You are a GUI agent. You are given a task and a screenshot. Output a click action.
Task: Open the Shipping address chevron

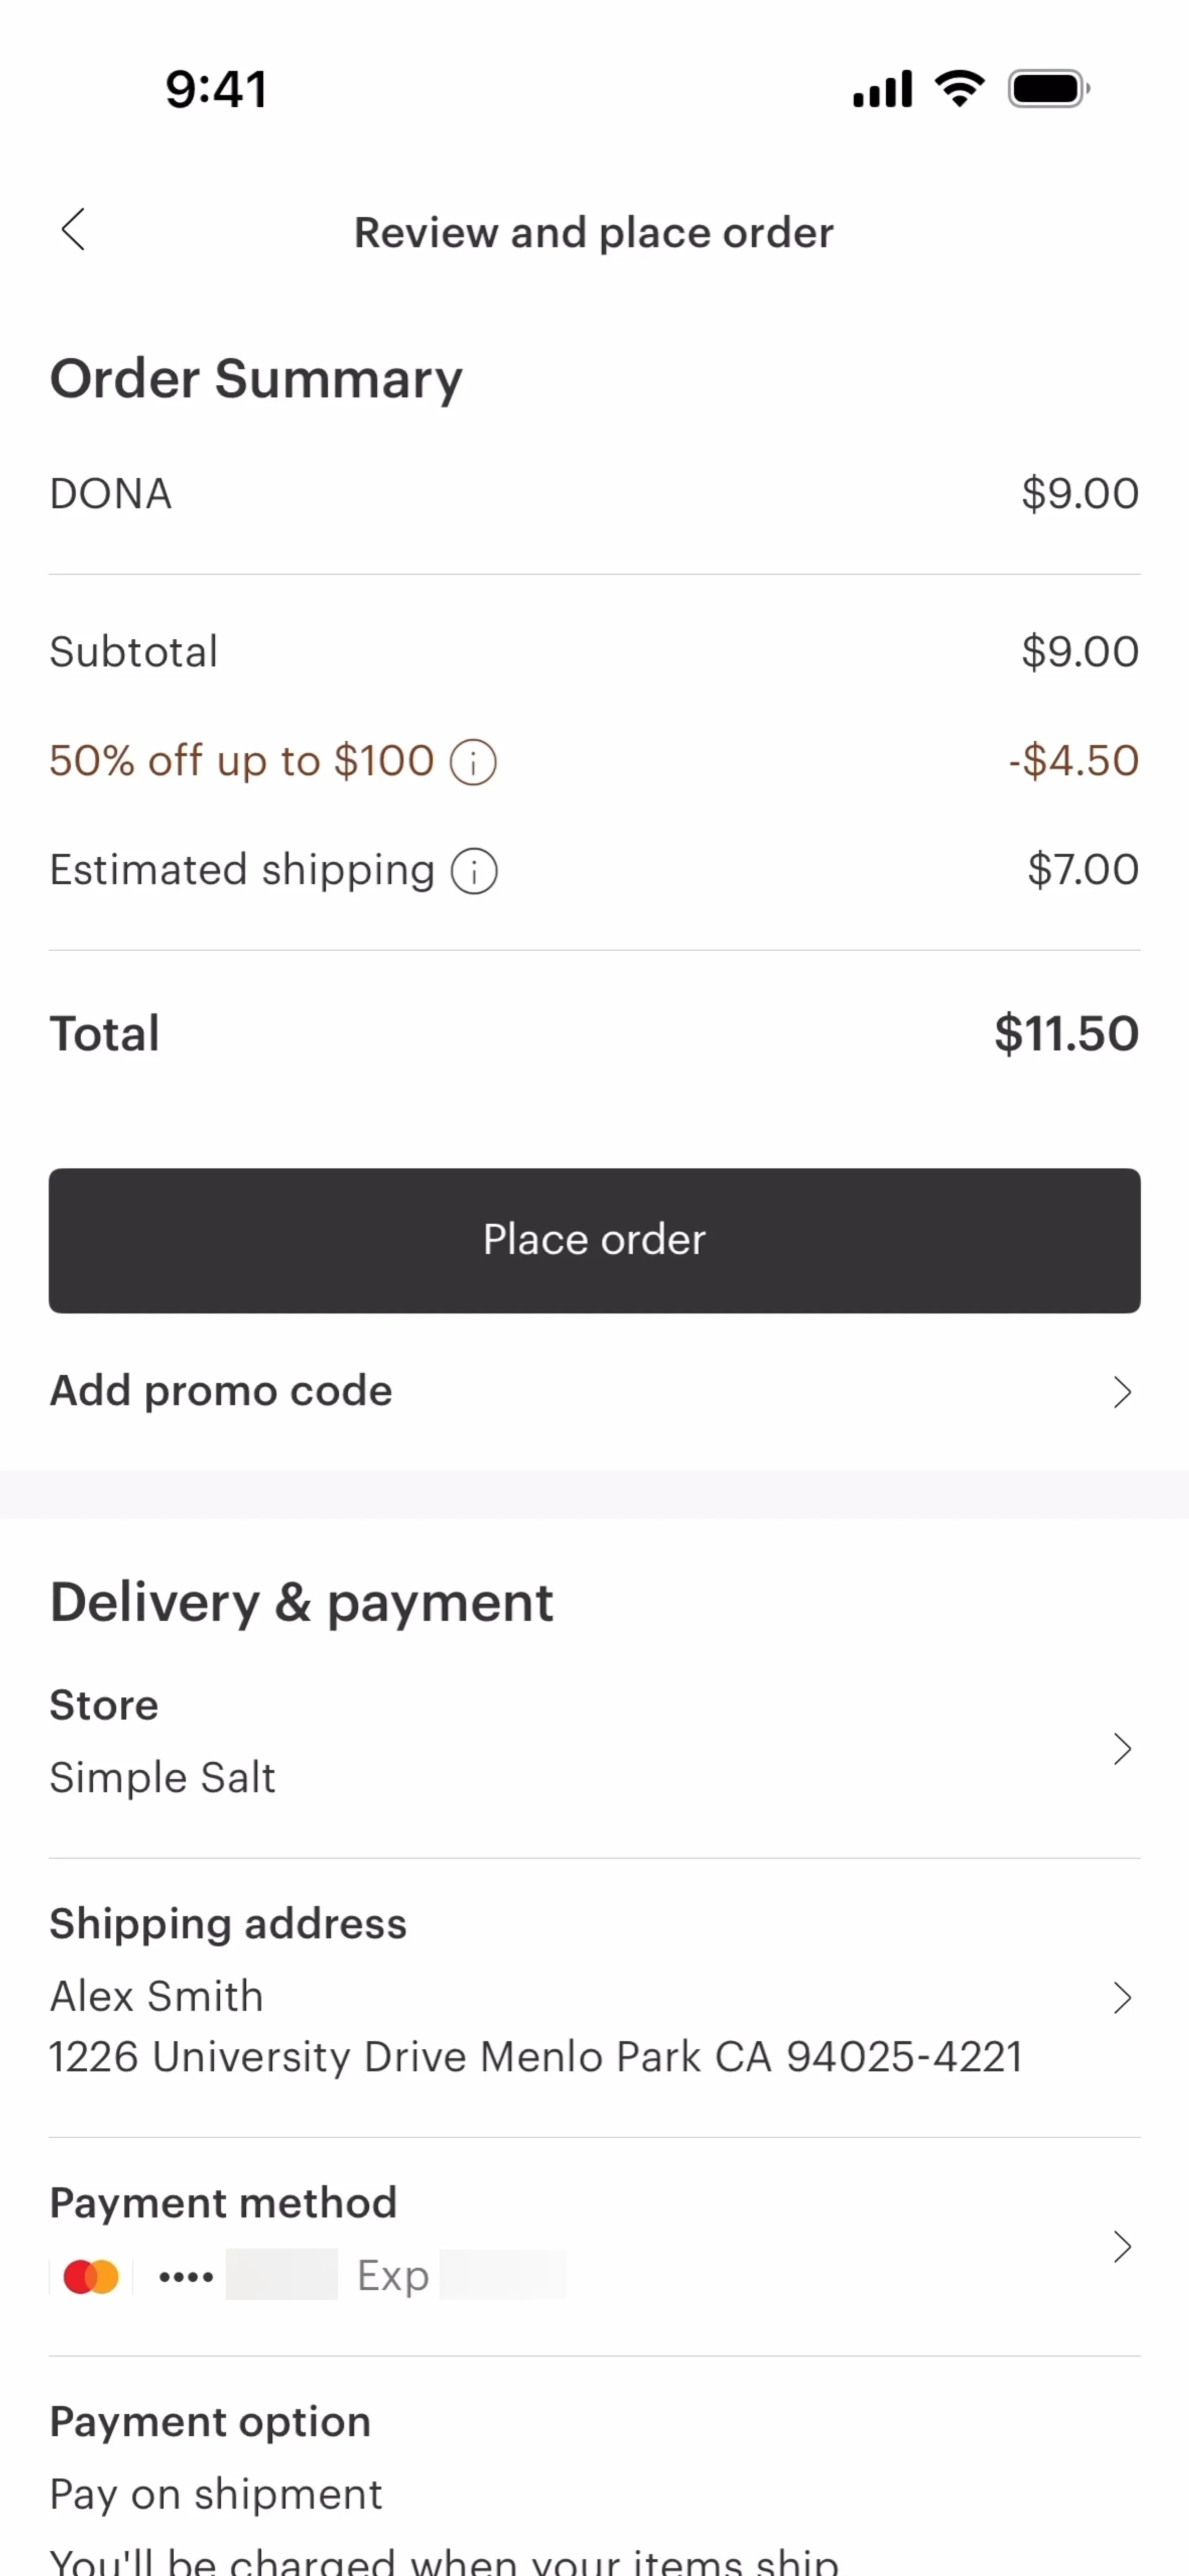(1122, 1998)
